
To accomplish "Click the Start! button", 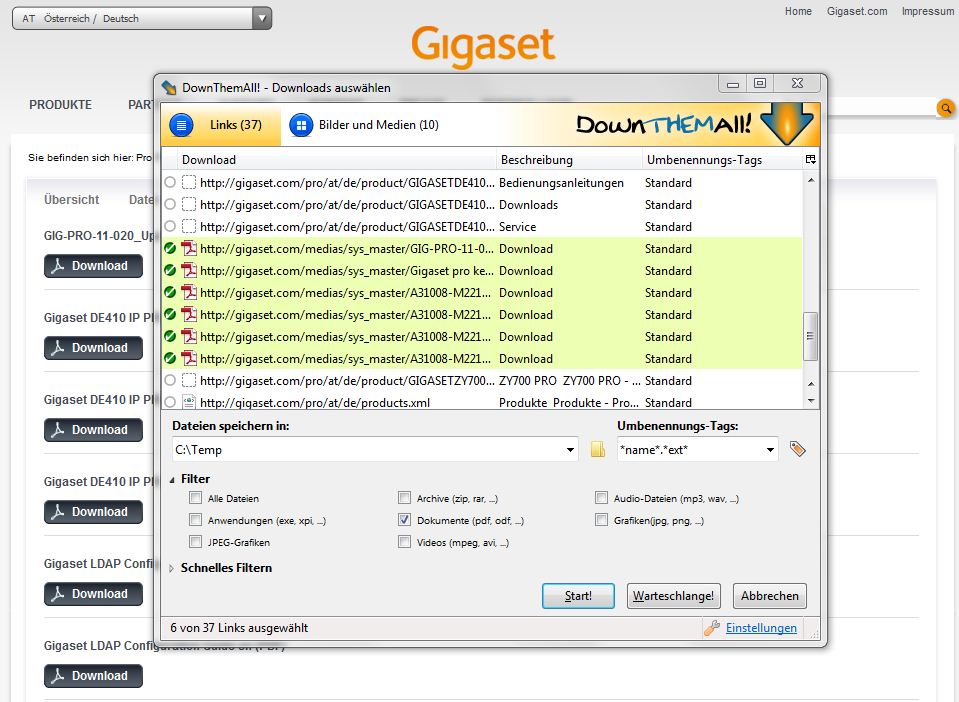I will pos(578,596).
